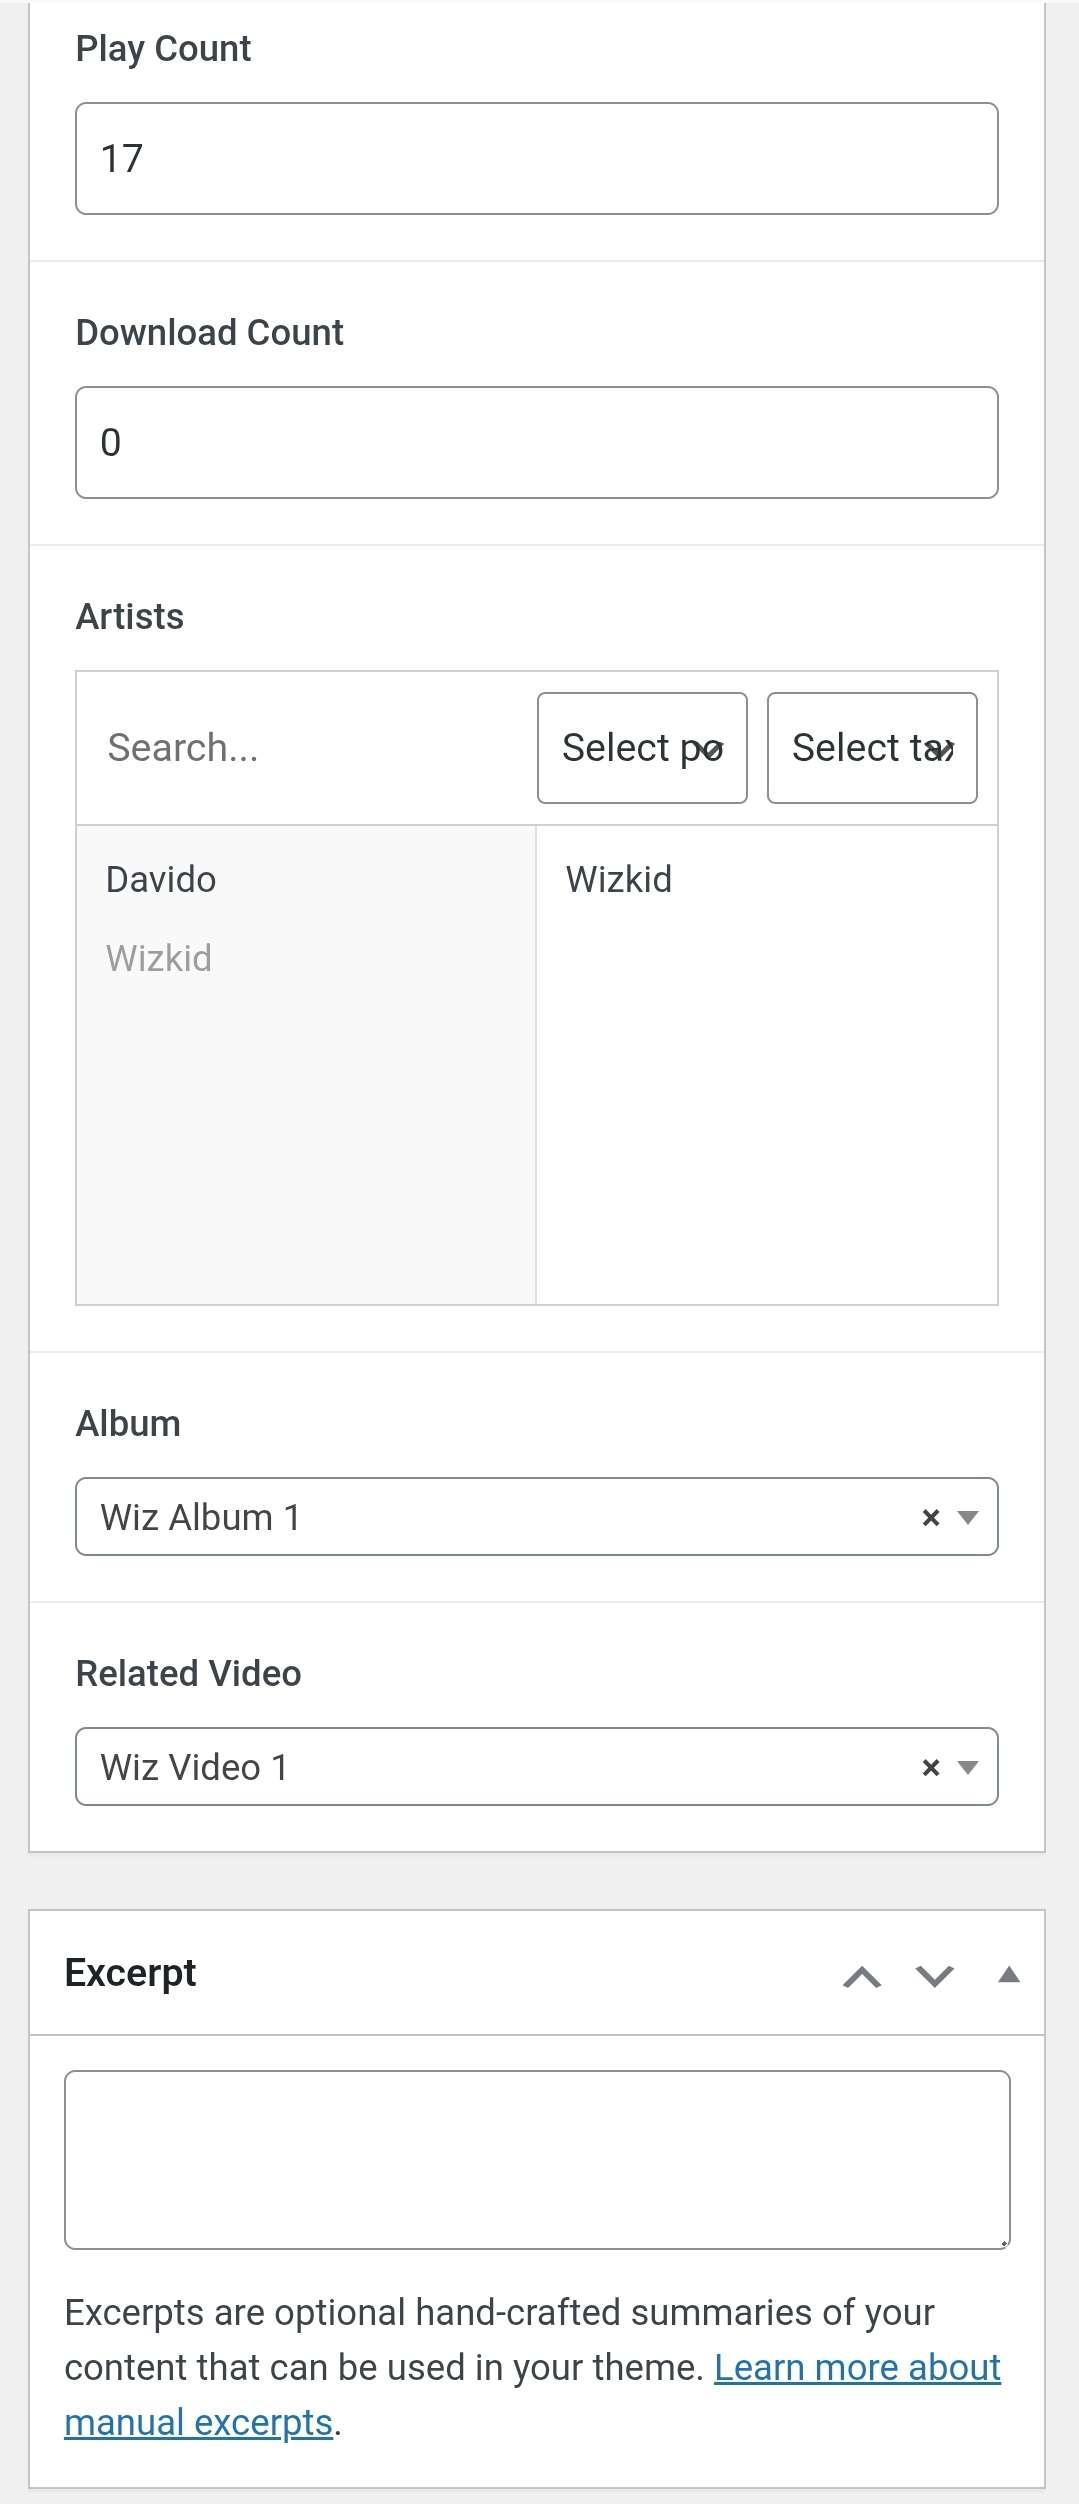Clear the Wiz Video 1 selection
1079x2504 pixels.
point(930,1768)
